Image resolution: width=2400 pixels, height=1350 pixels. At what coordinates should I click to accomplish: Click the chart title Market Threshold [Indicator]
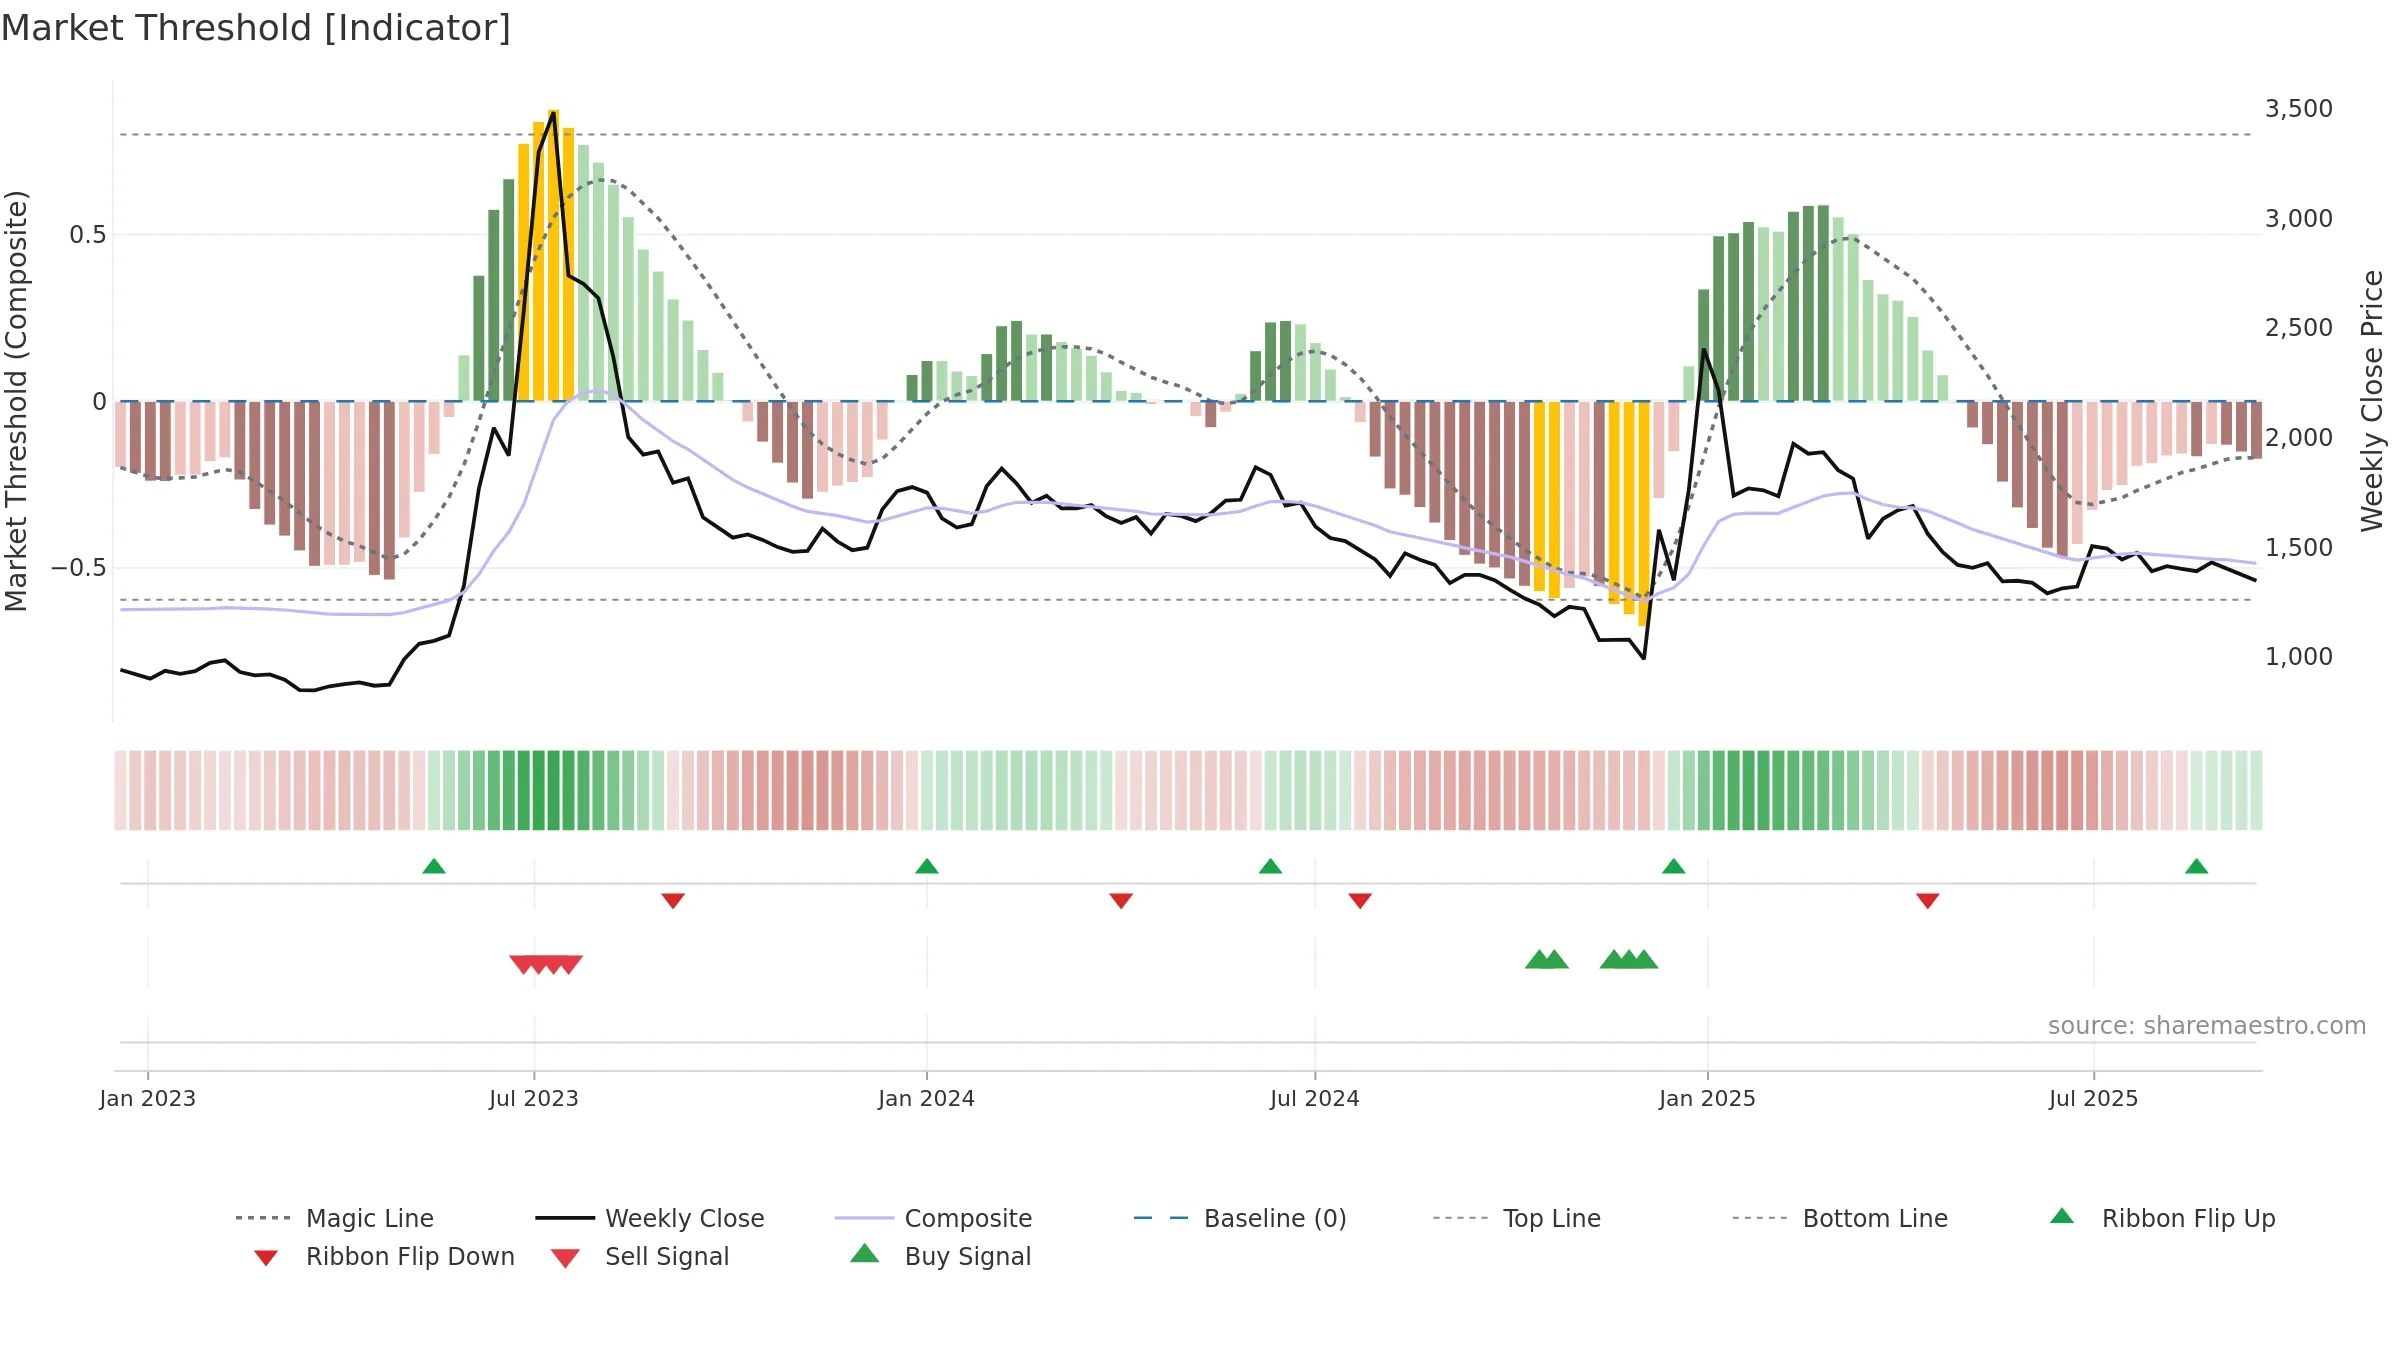pos(256,28)
